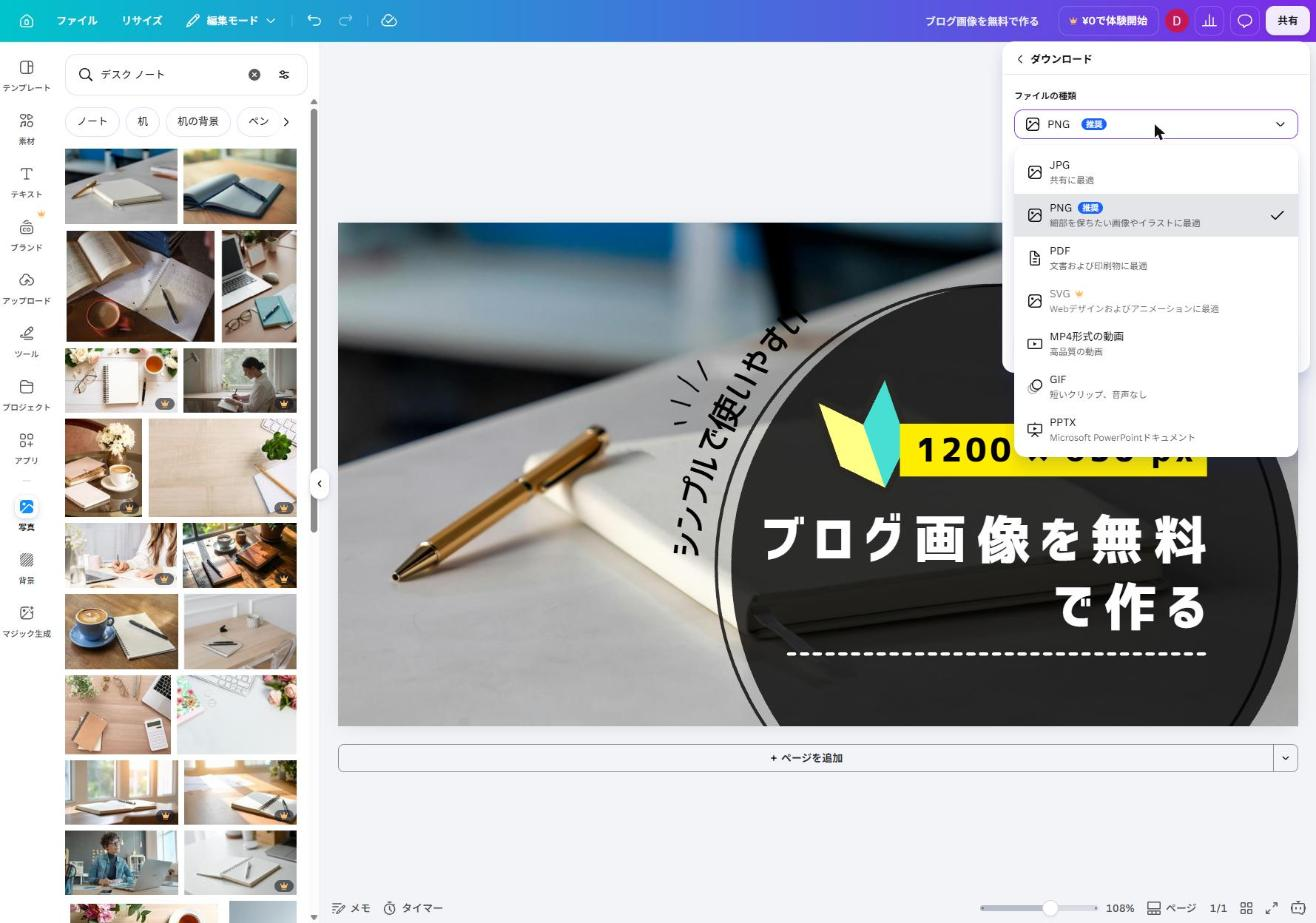Expand the add page options arrow
Image resolution: width=1316 pixels, height=923 pixels.
(1286, 758)
